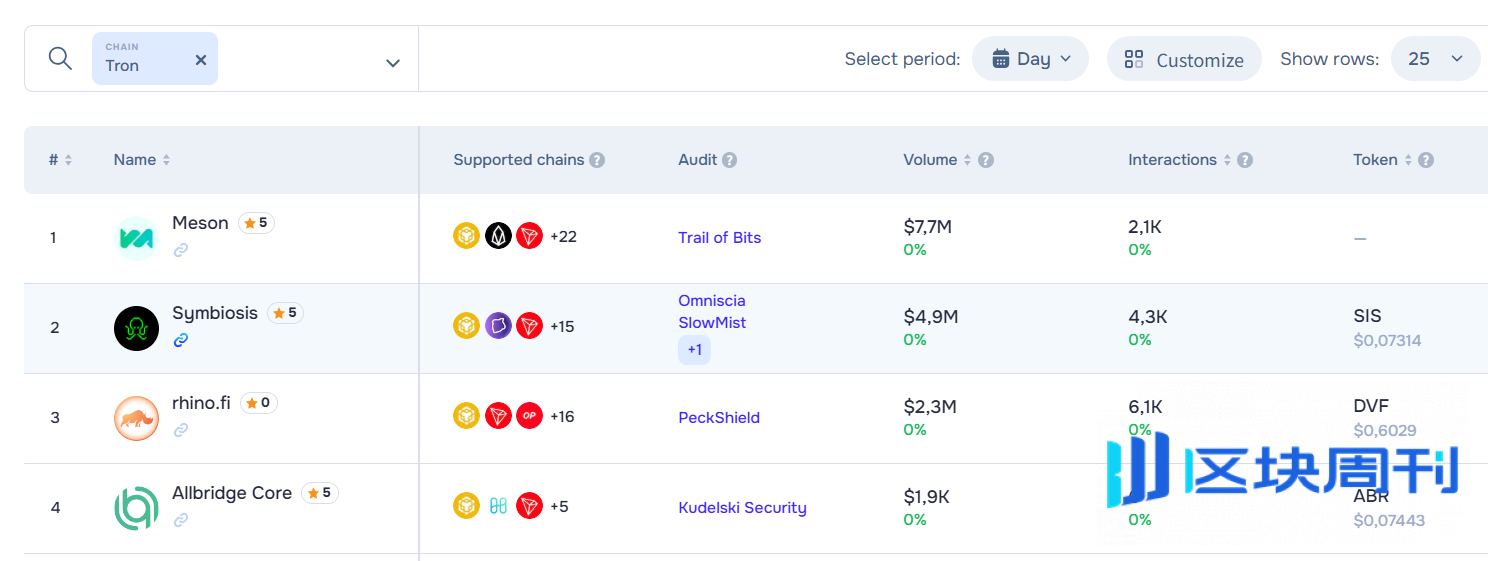This screenshot has height=561, width=1488.
Task: Click the 2,1K interactions value
Action: (1145, 227)
